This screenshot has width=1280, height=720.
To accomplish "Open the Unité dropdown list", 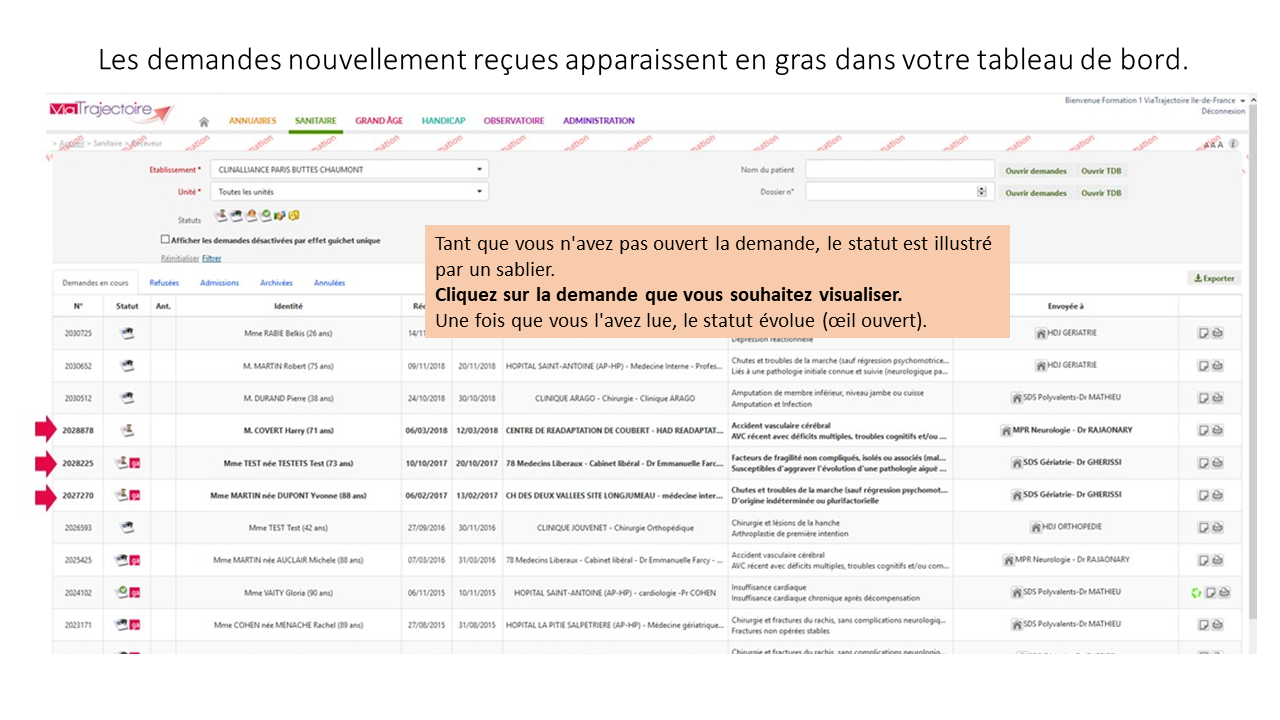I will pos(480,192).
